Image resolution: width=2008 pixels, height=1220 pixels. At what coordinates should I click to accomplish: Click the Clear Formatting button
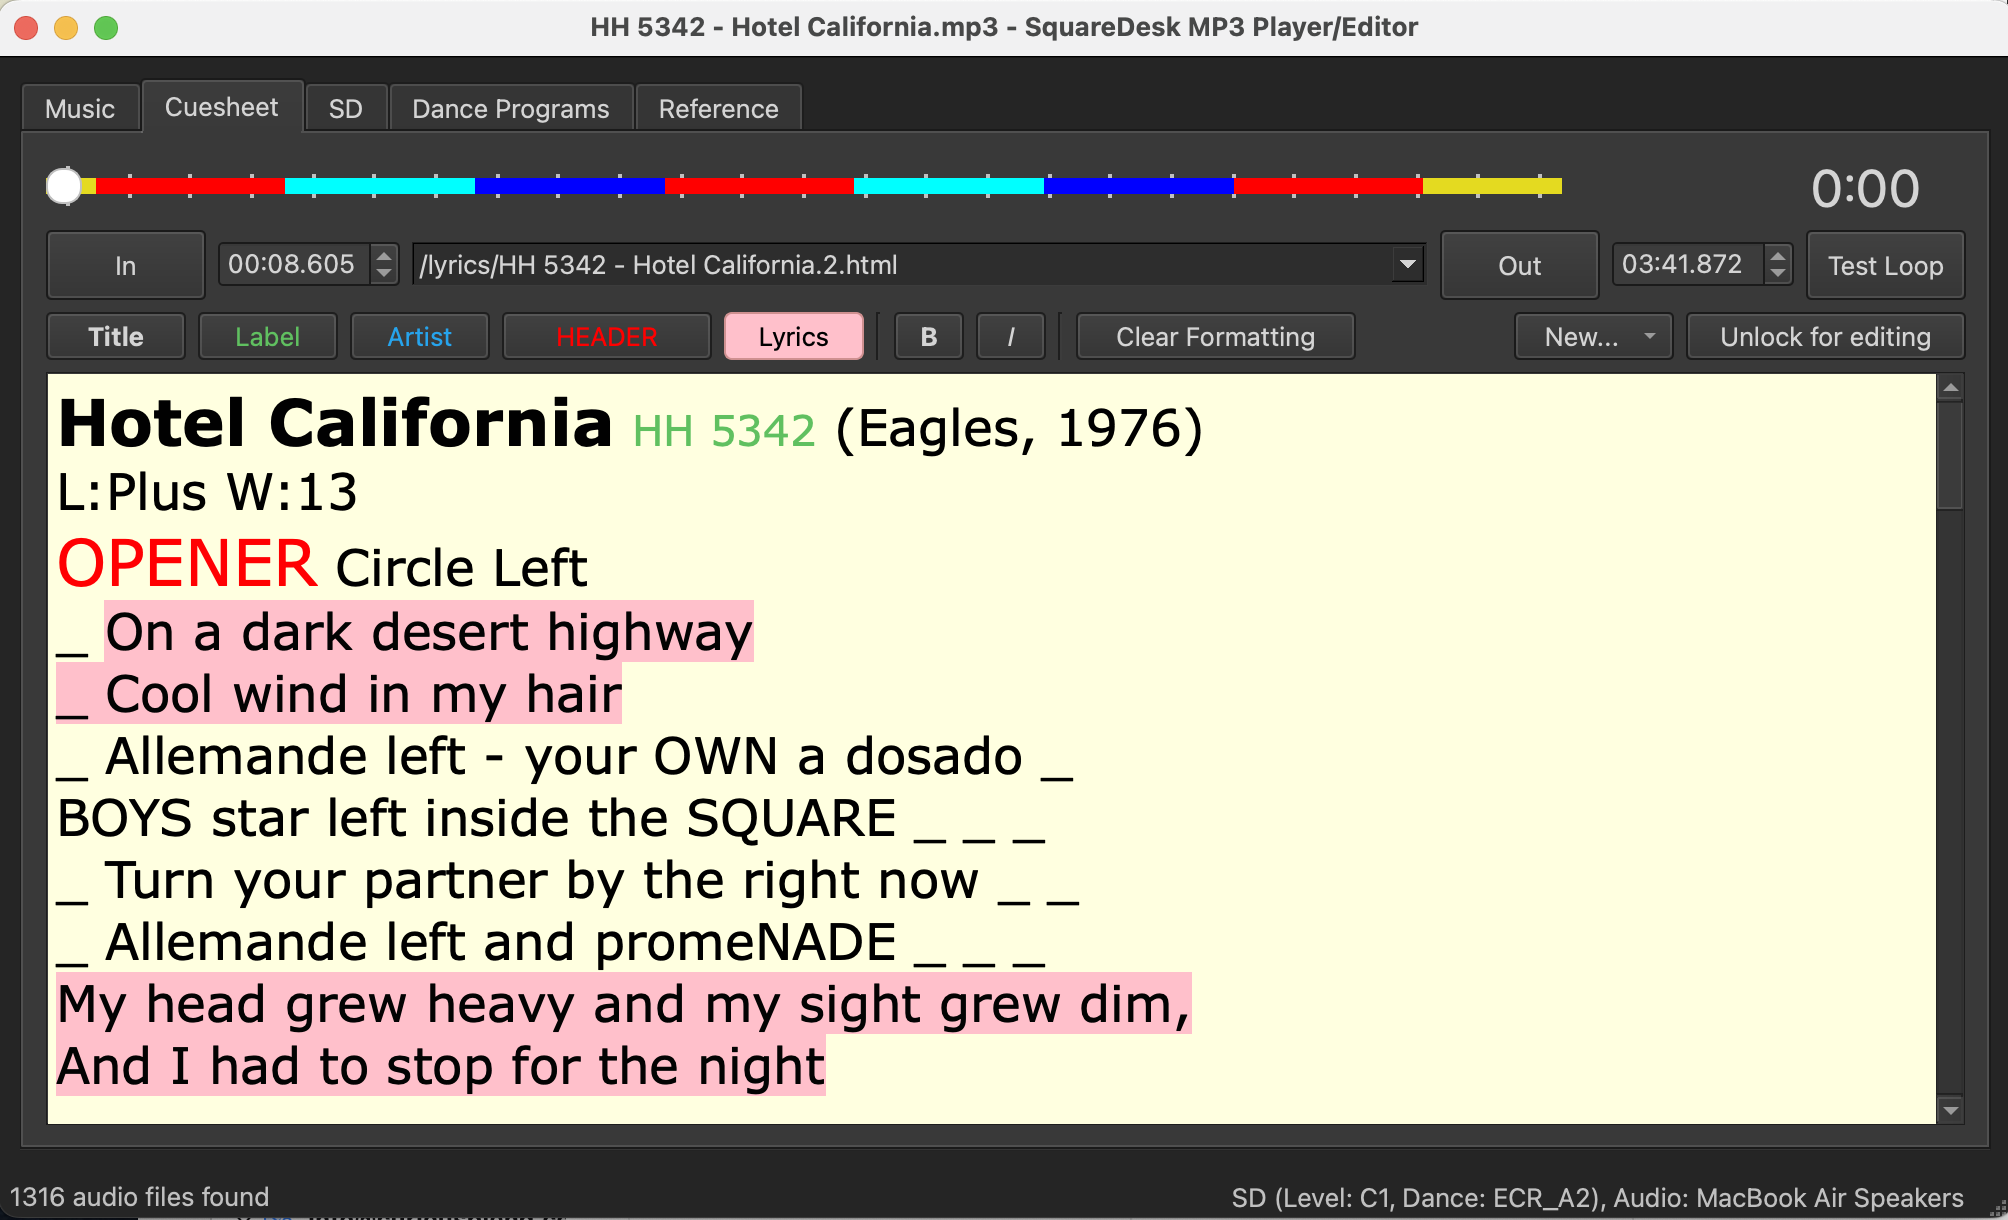tap(1215, 336)
